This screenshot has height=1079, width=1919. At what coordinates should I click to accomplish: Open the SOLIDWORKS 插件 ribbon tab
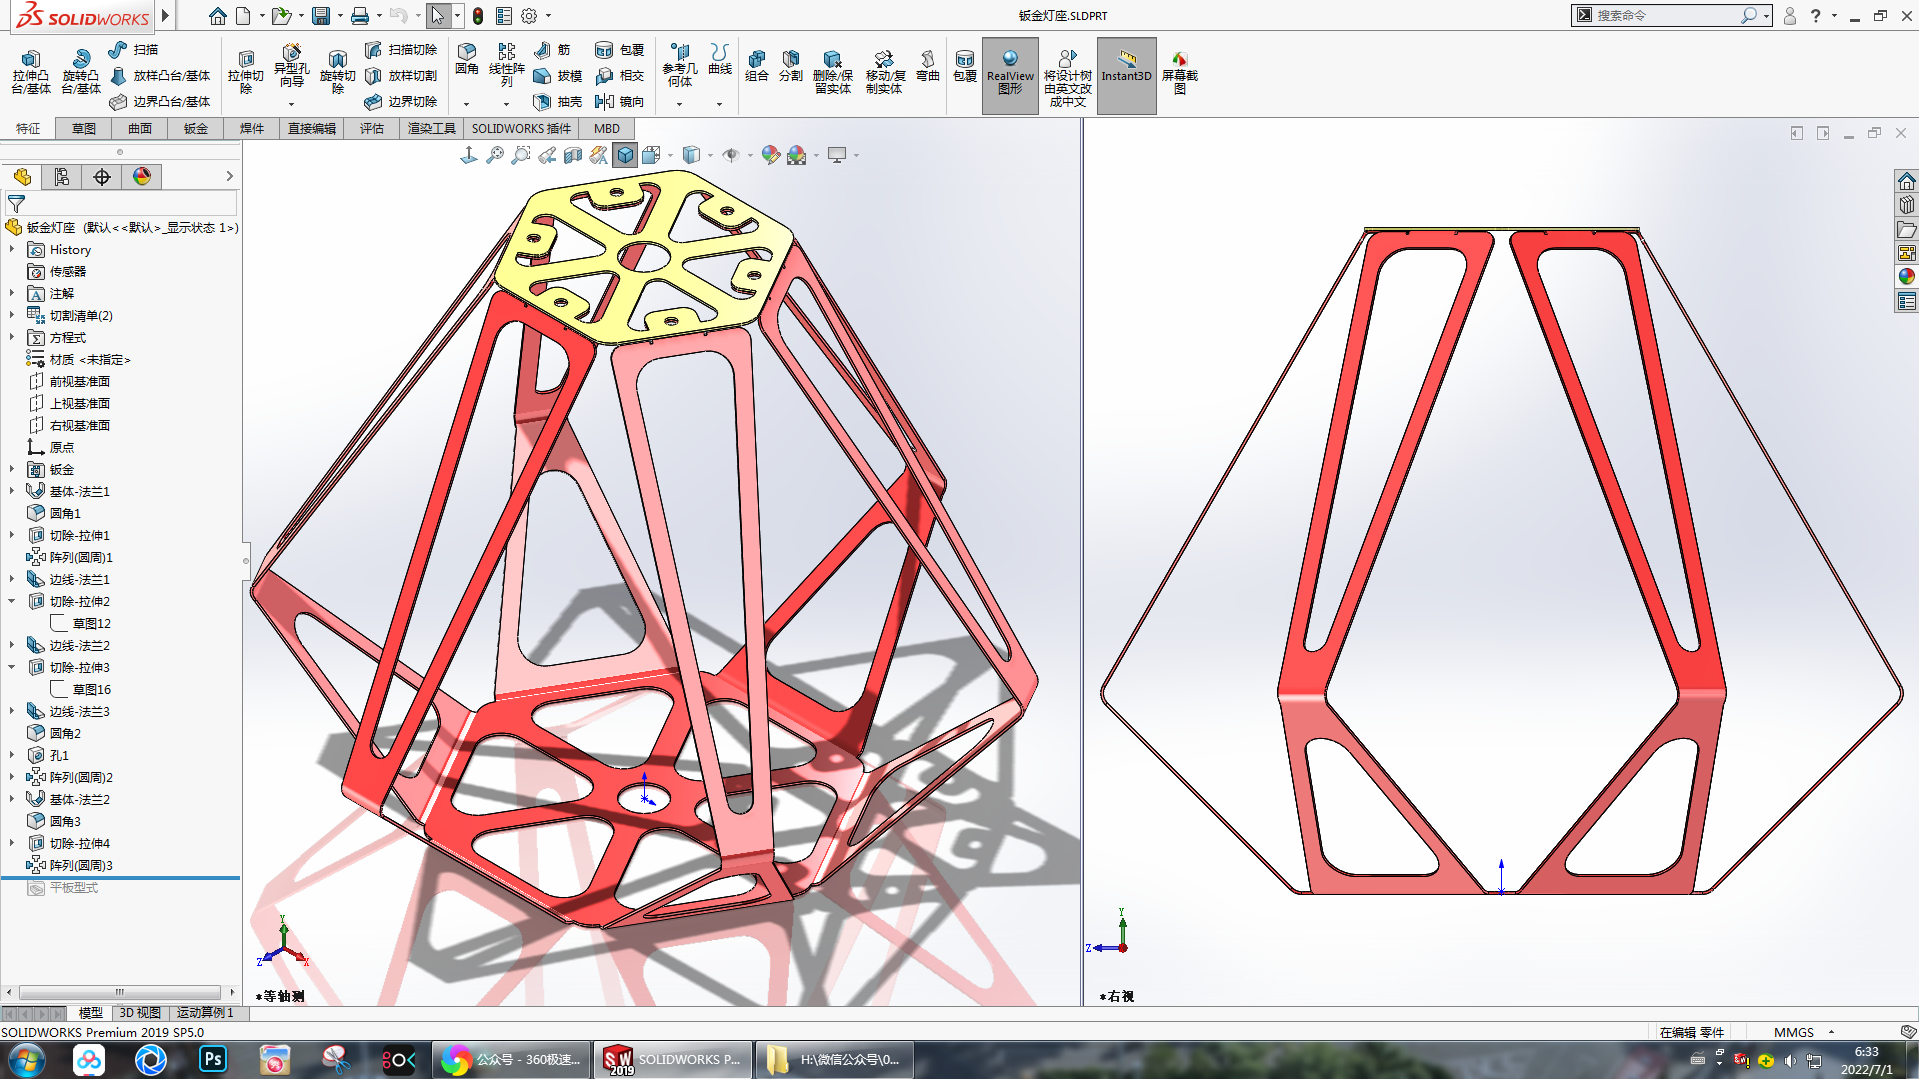[x=521, y=129]
